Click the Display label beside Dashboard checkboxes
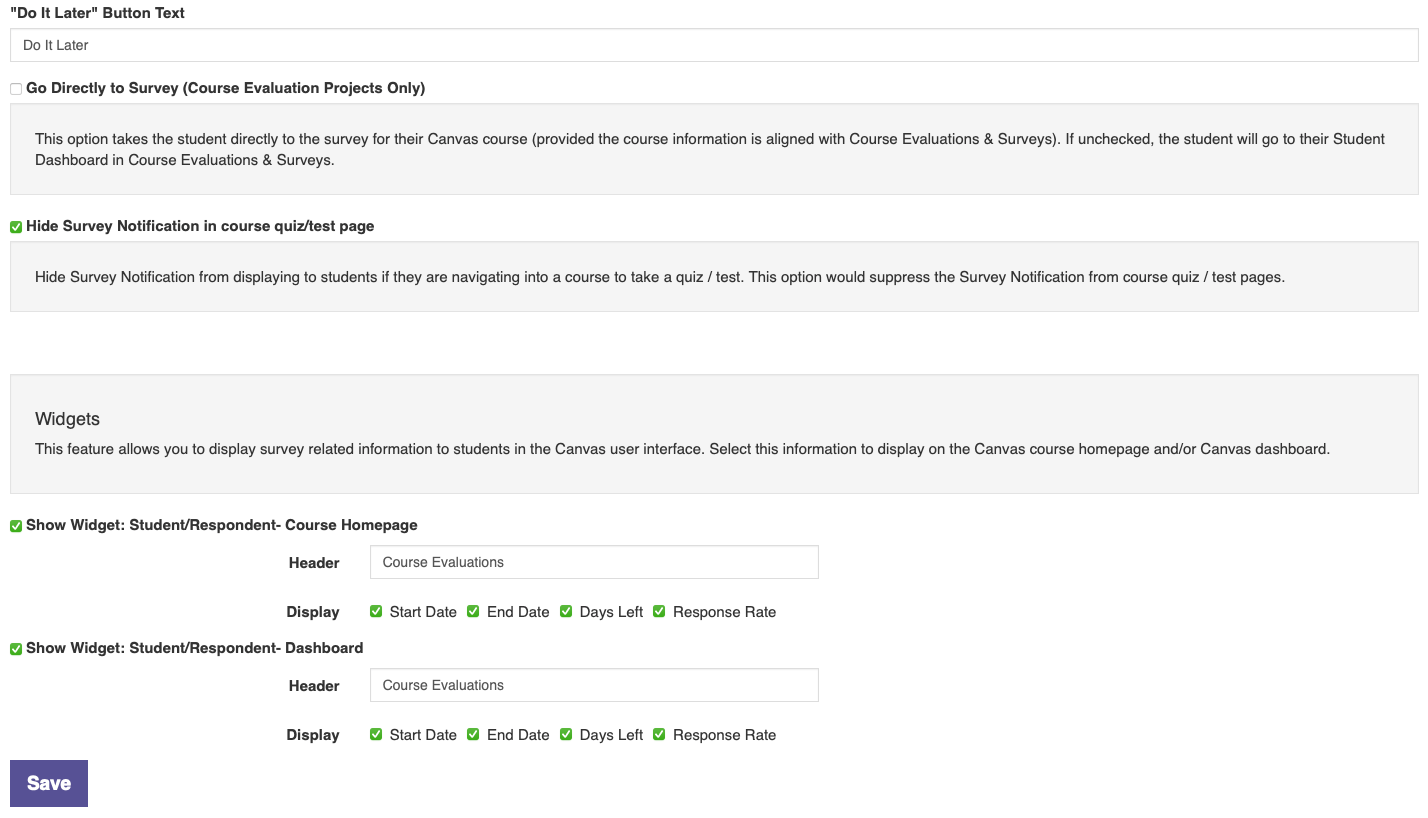 pos(312,734)
